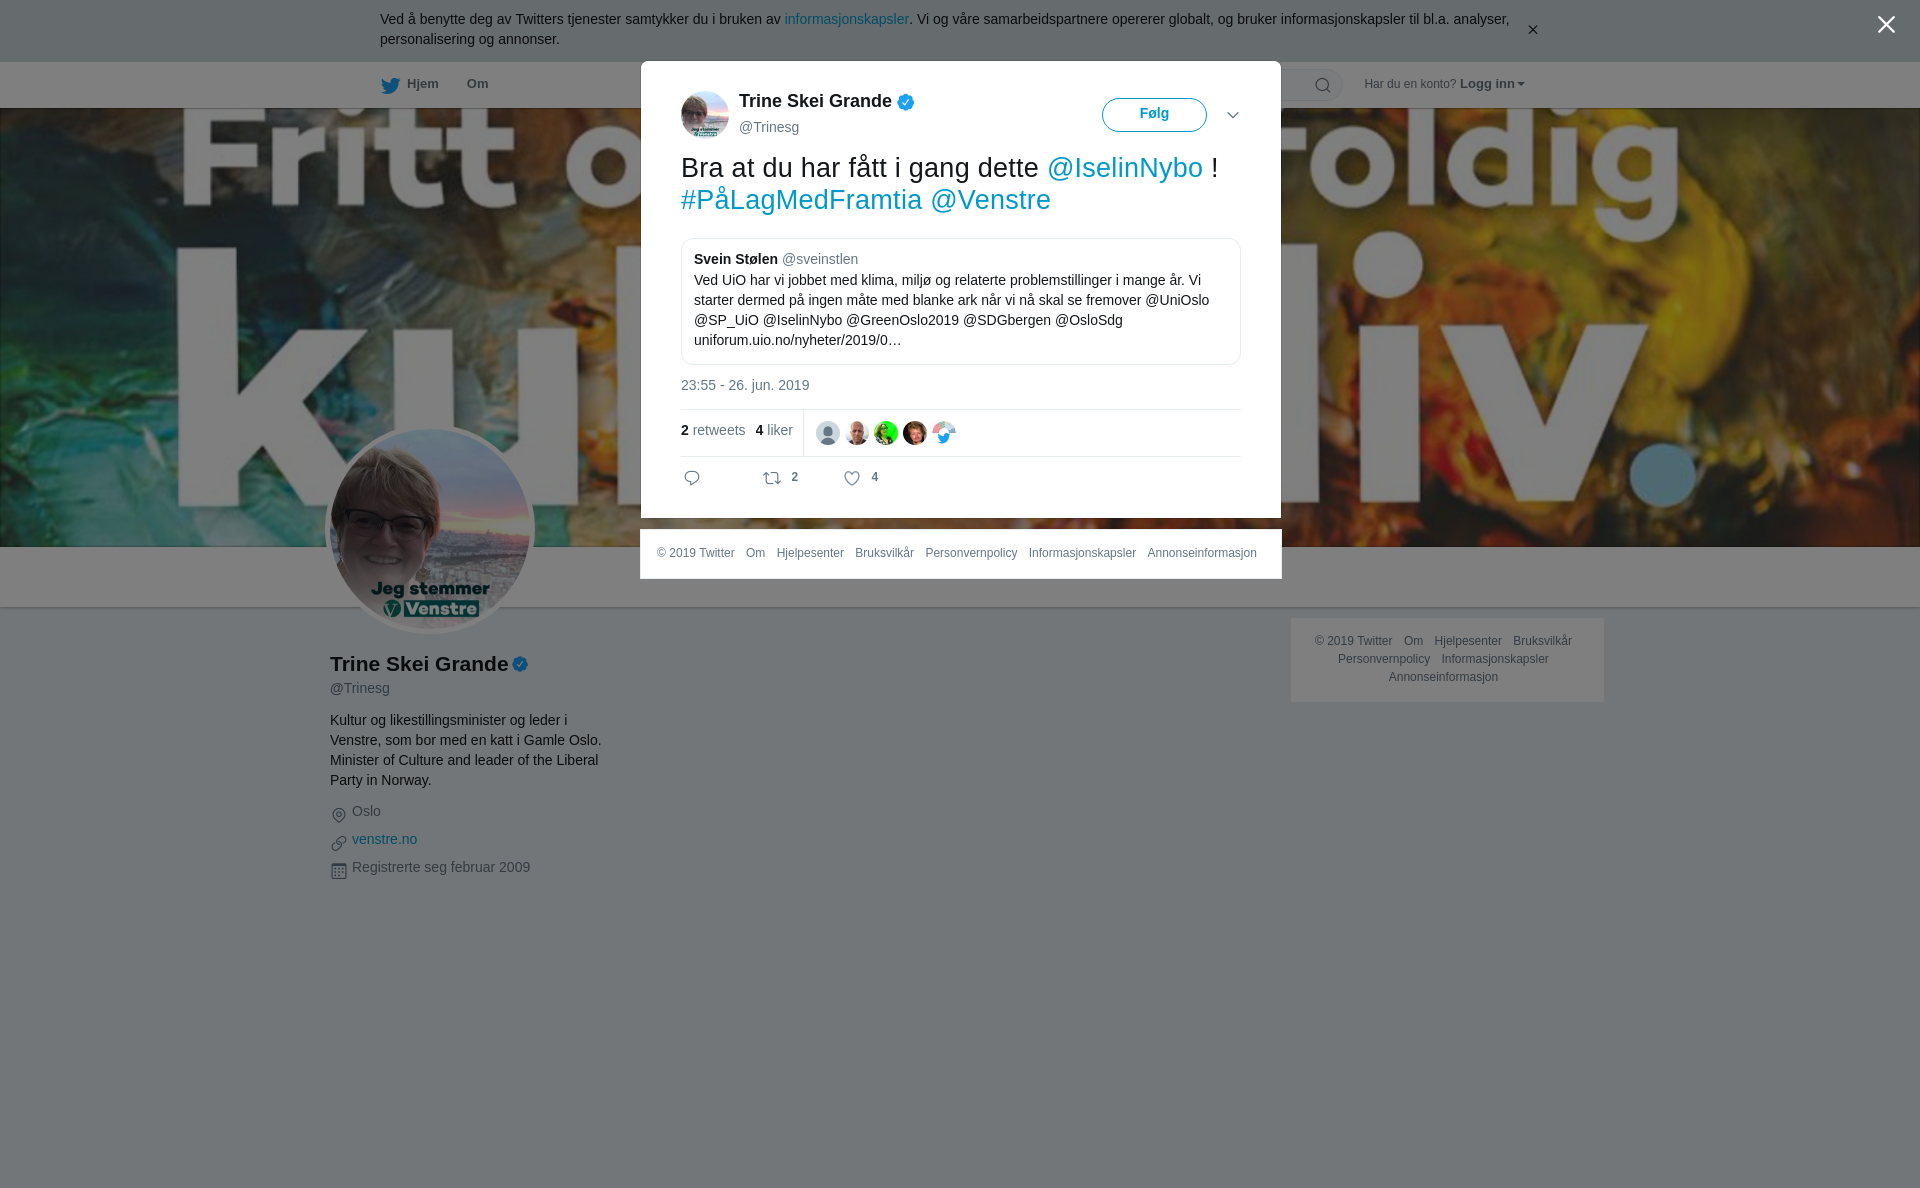The height and width of the screenshot is (1188, 1920).
Task: Click the Følg follow button
Action: tap(1154, 115)
